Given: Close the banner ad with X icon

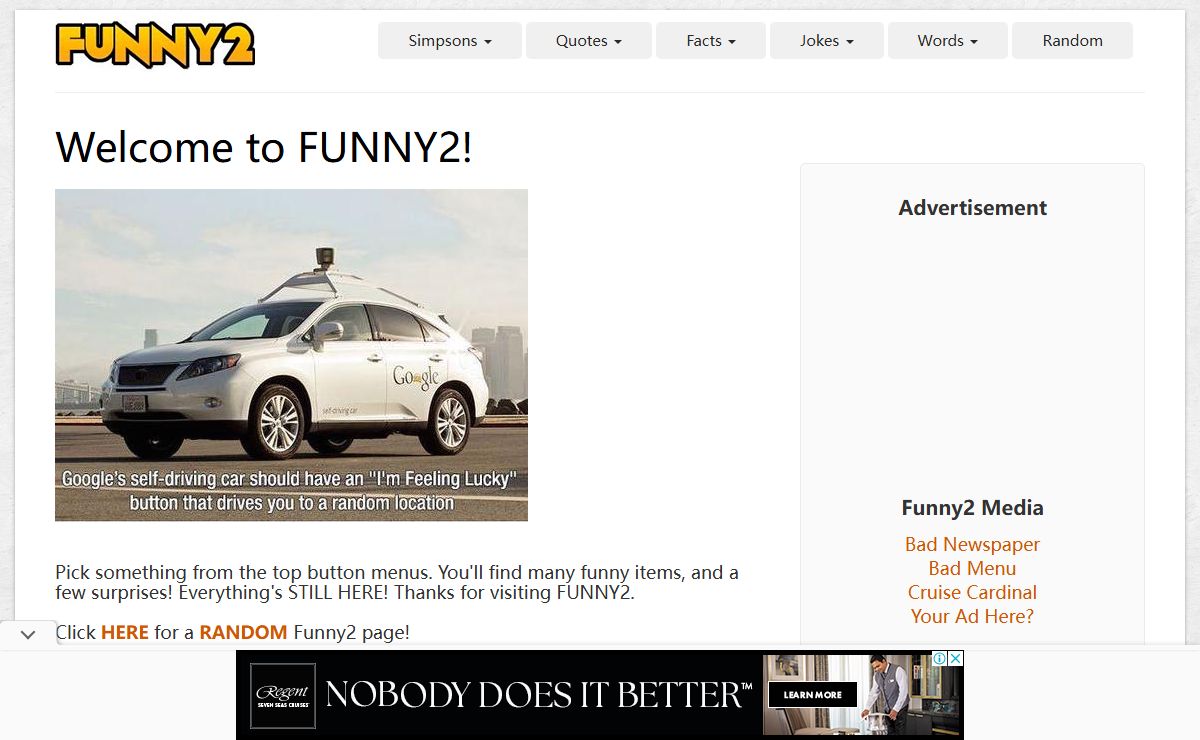Looking at the screenshot, I should tap(955, 658).
